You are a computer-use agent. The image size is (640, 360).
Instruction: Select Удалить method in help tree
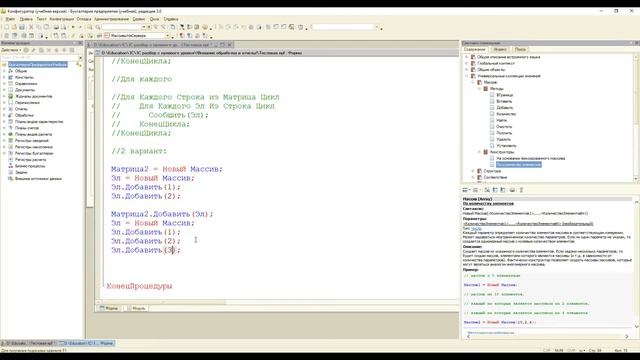[x=503, y=139]
